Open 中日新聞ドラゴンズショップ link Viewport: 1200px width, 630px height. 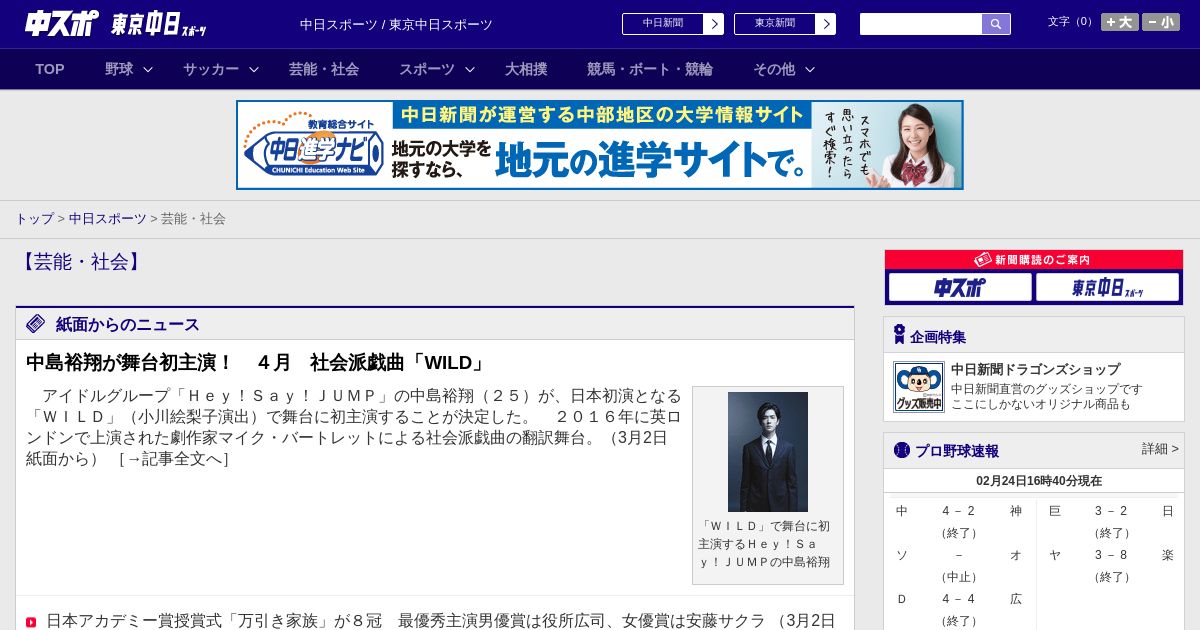(x=1035, y=369)
